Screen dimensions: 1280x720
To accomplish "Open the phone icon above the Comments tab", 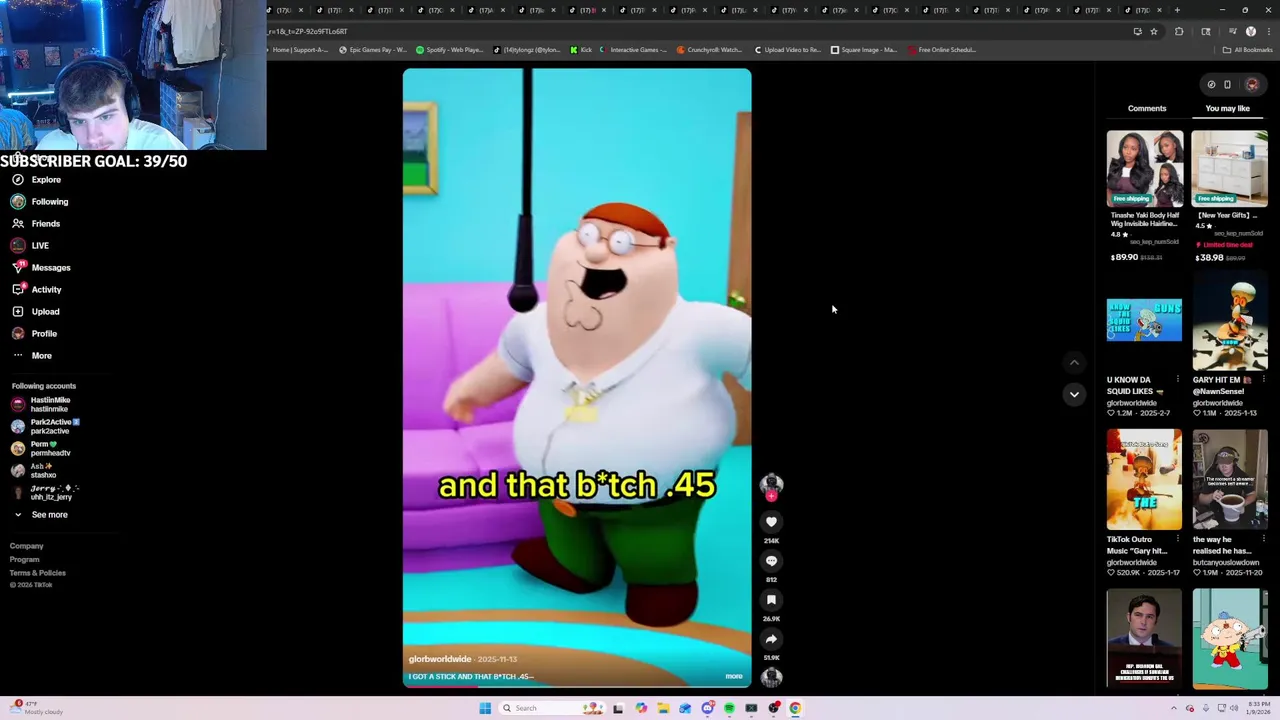I will 1227,84.
